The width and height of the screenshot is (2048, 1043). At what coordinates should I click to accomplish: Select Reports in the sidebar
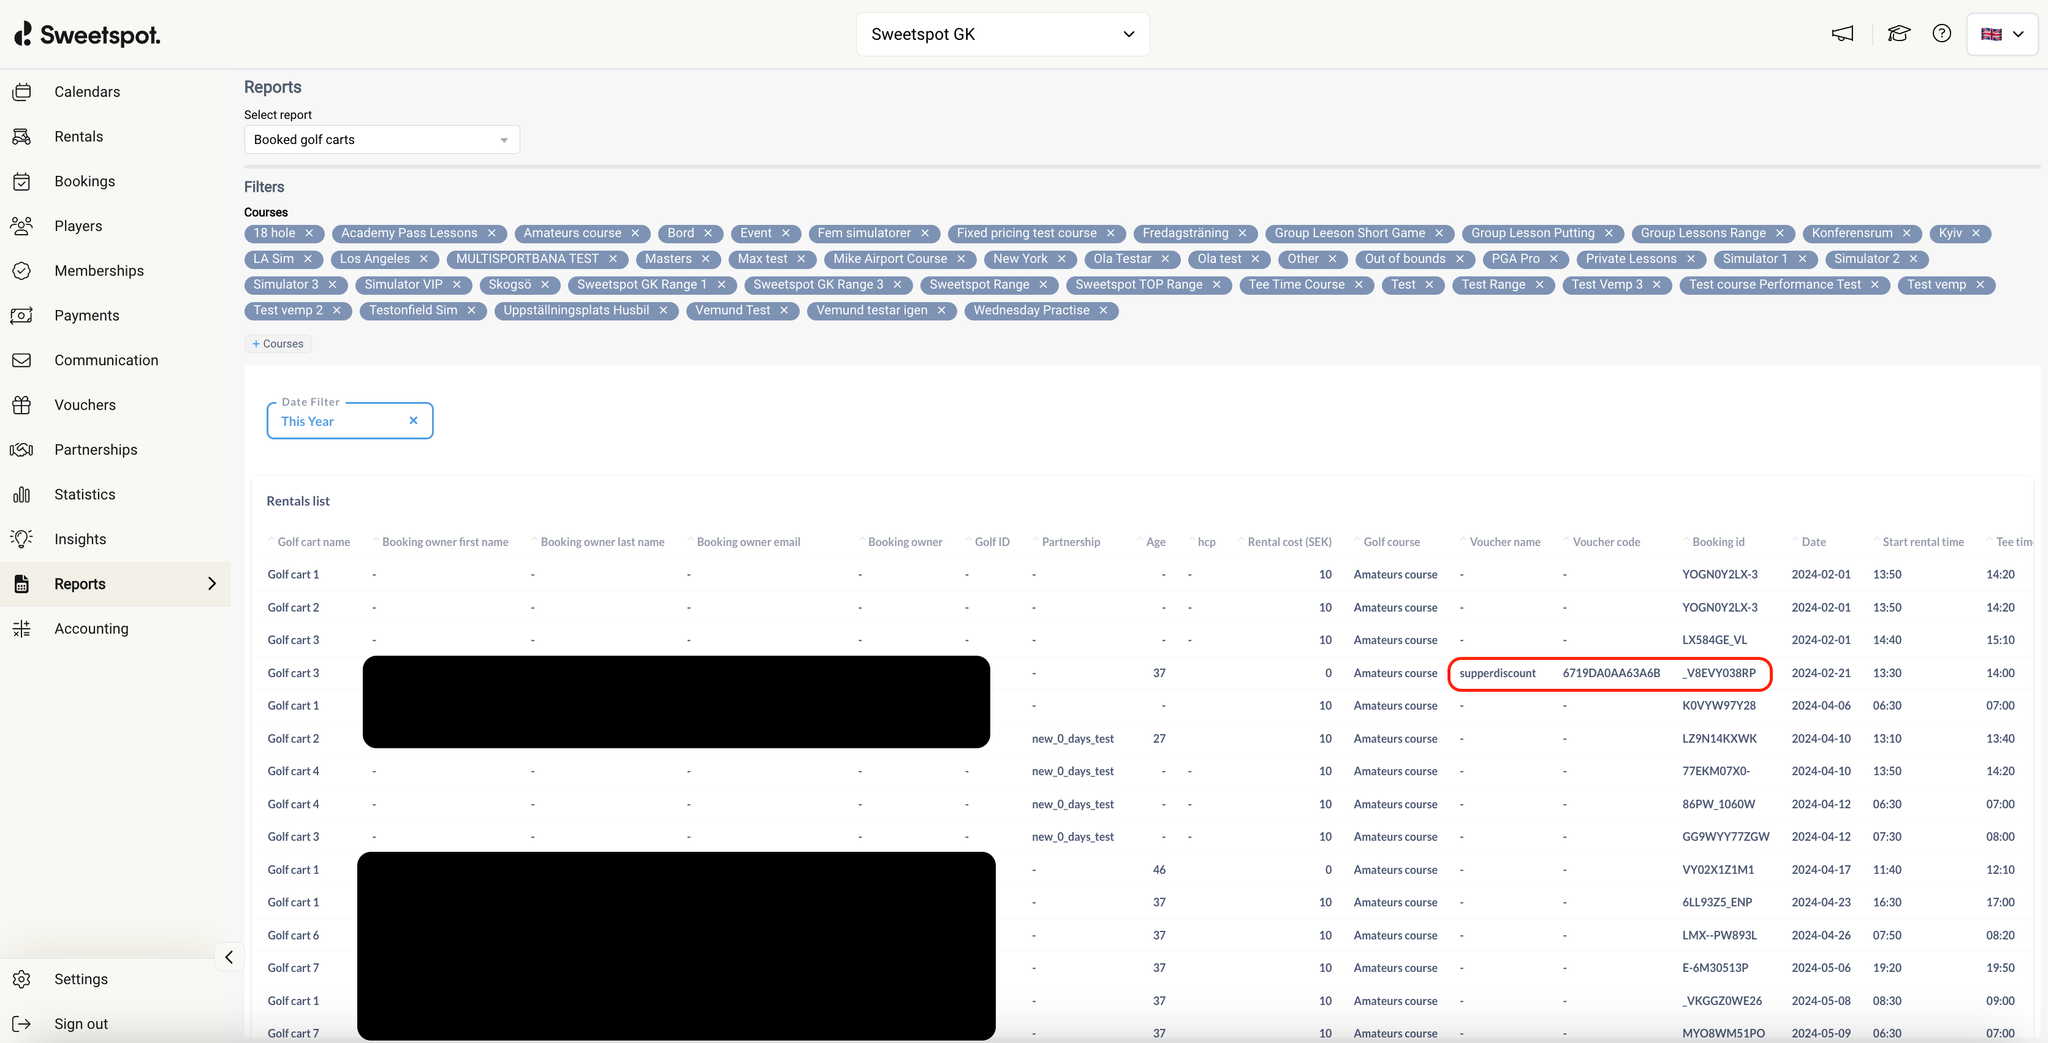tap(80, 584)
